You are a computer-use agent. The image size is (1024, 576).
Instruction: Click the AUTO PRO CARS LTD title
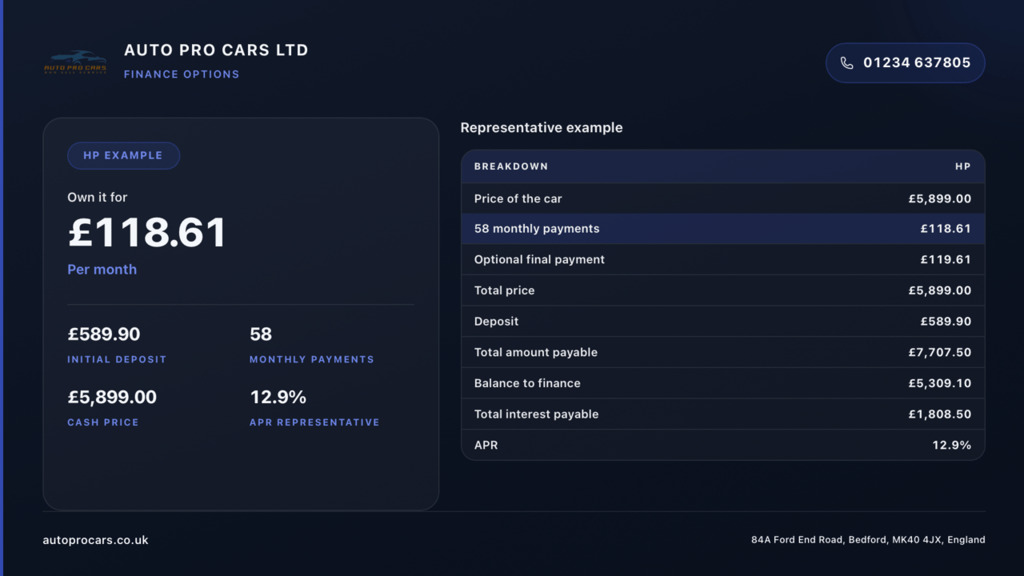point(216,50)
